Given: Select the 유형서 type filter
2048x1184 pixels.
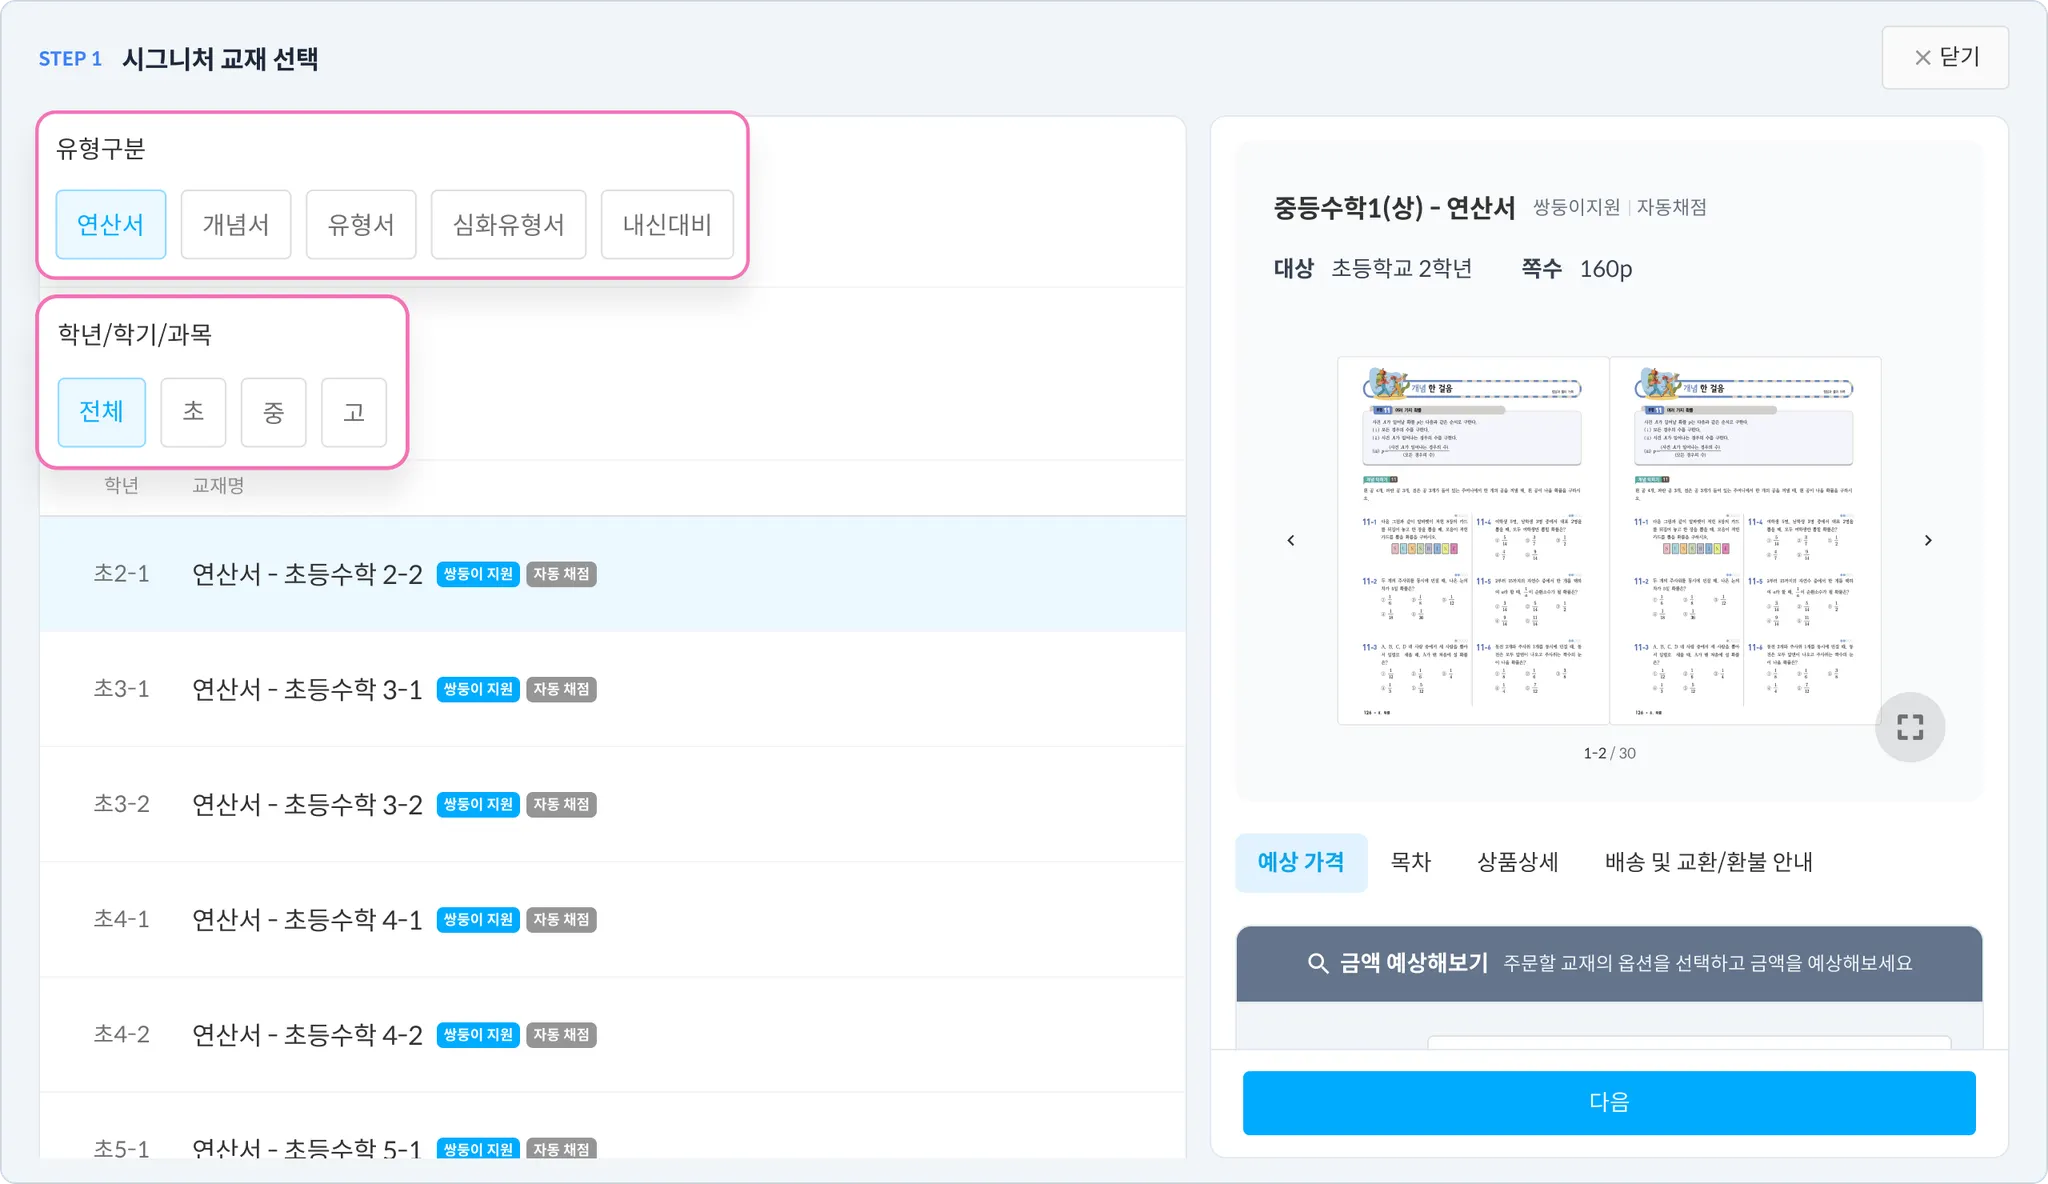Looking at the screenshot, I should pyautogui.click(x=361, y=224).
